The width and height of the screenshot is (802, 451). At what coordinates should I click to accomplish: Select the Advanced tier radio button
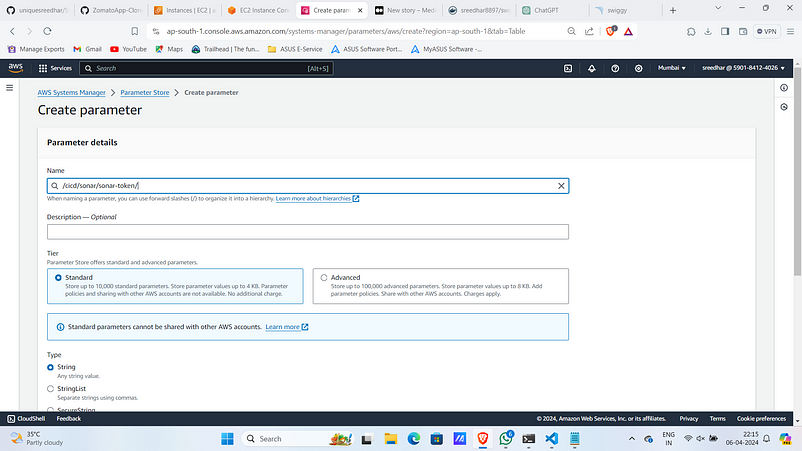click(x=324, y=278)
